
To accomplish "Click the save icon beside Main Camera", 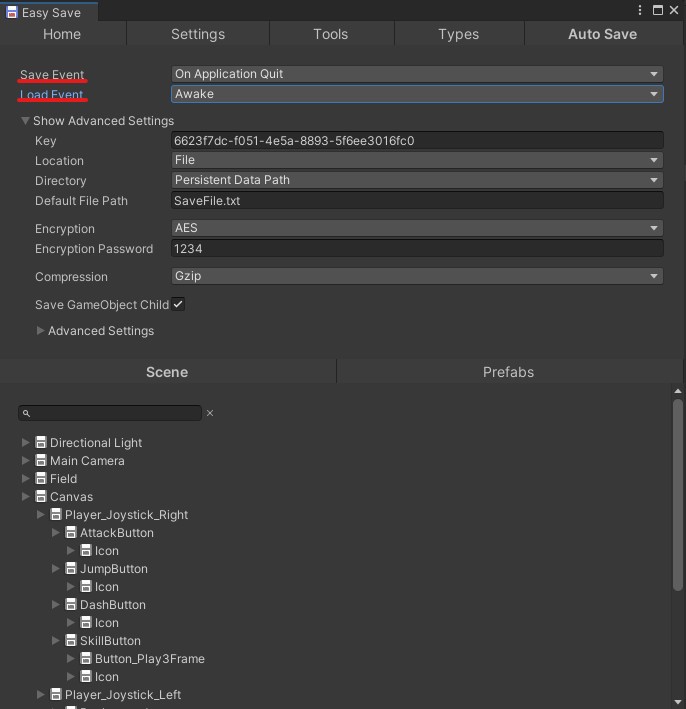I will (x=41, y=460).
